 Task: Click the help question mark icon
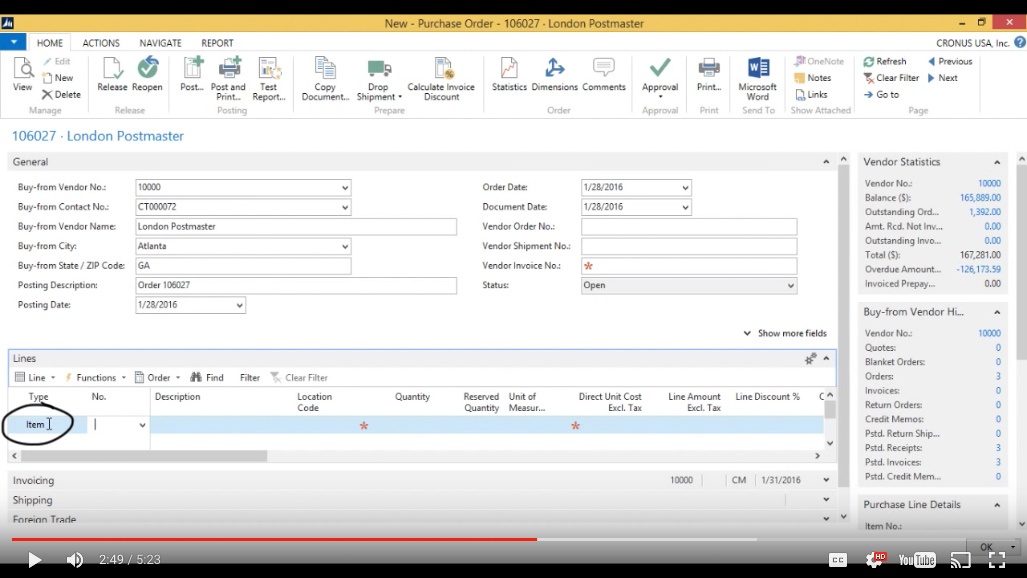click(x=1019, y=42)
